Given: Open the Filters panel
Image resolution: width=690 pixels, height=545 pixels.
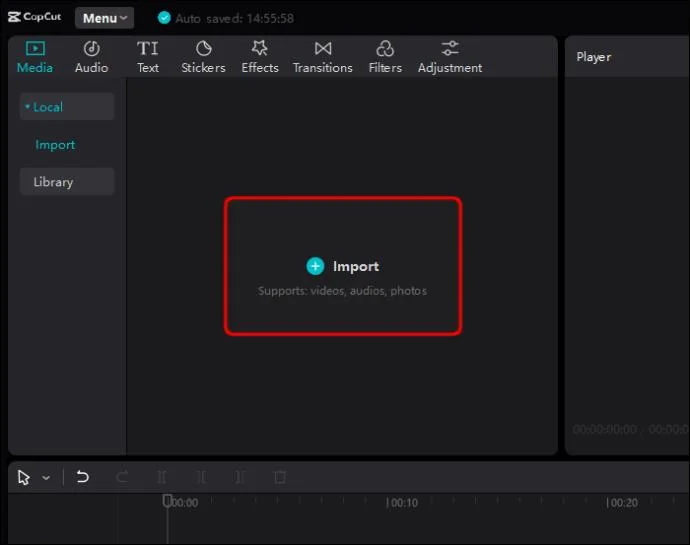Looking at the screenshot, I should [x=385, y=57].
